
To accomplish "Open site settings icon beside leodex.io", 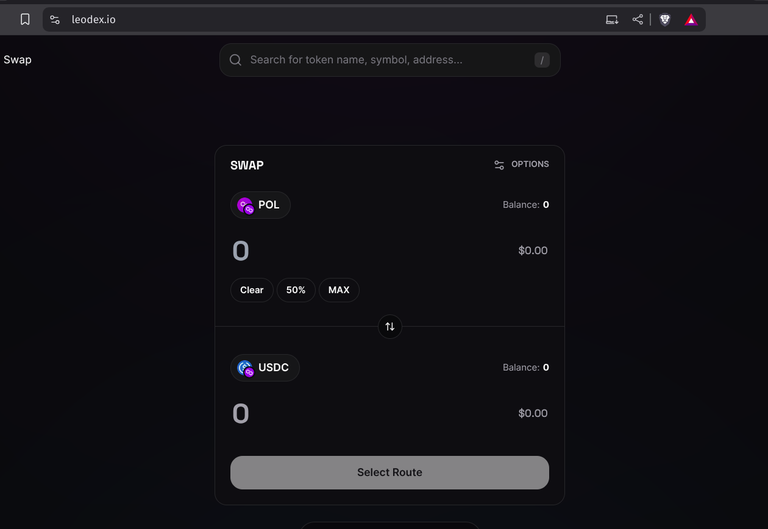I will click(x=55, y=20).
